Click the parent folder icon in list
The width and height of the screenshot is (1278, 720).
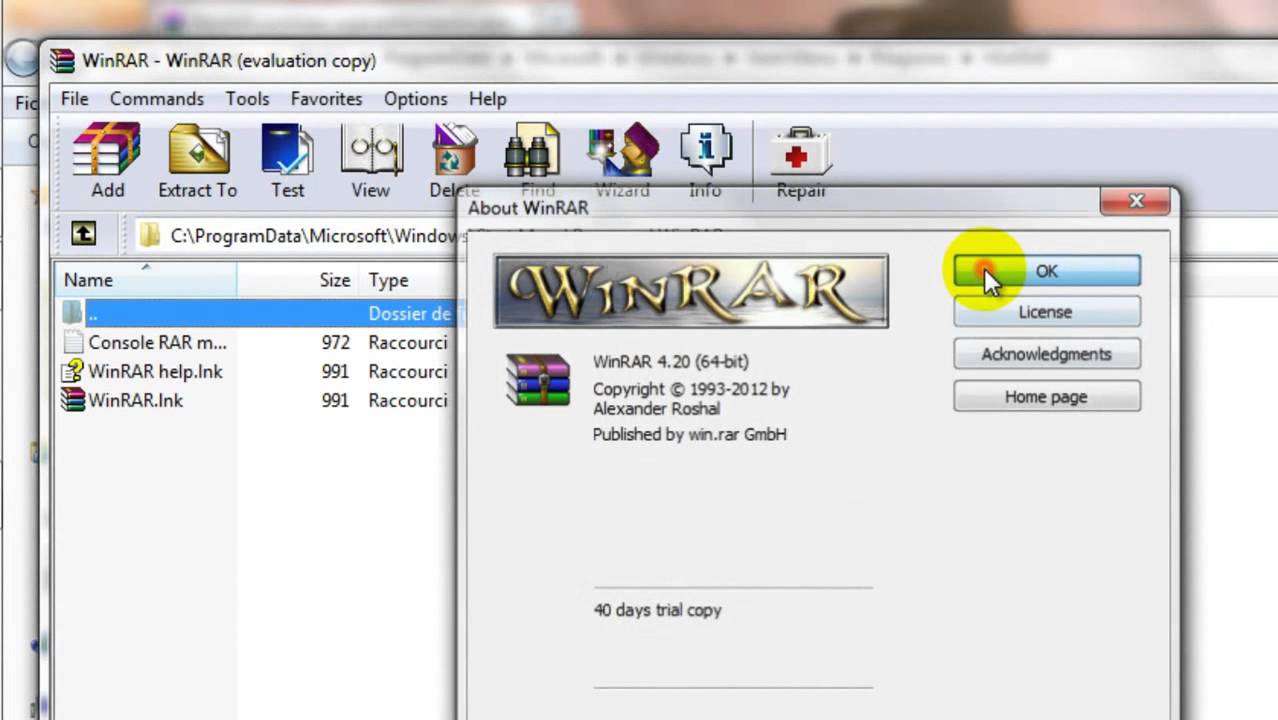73,313
